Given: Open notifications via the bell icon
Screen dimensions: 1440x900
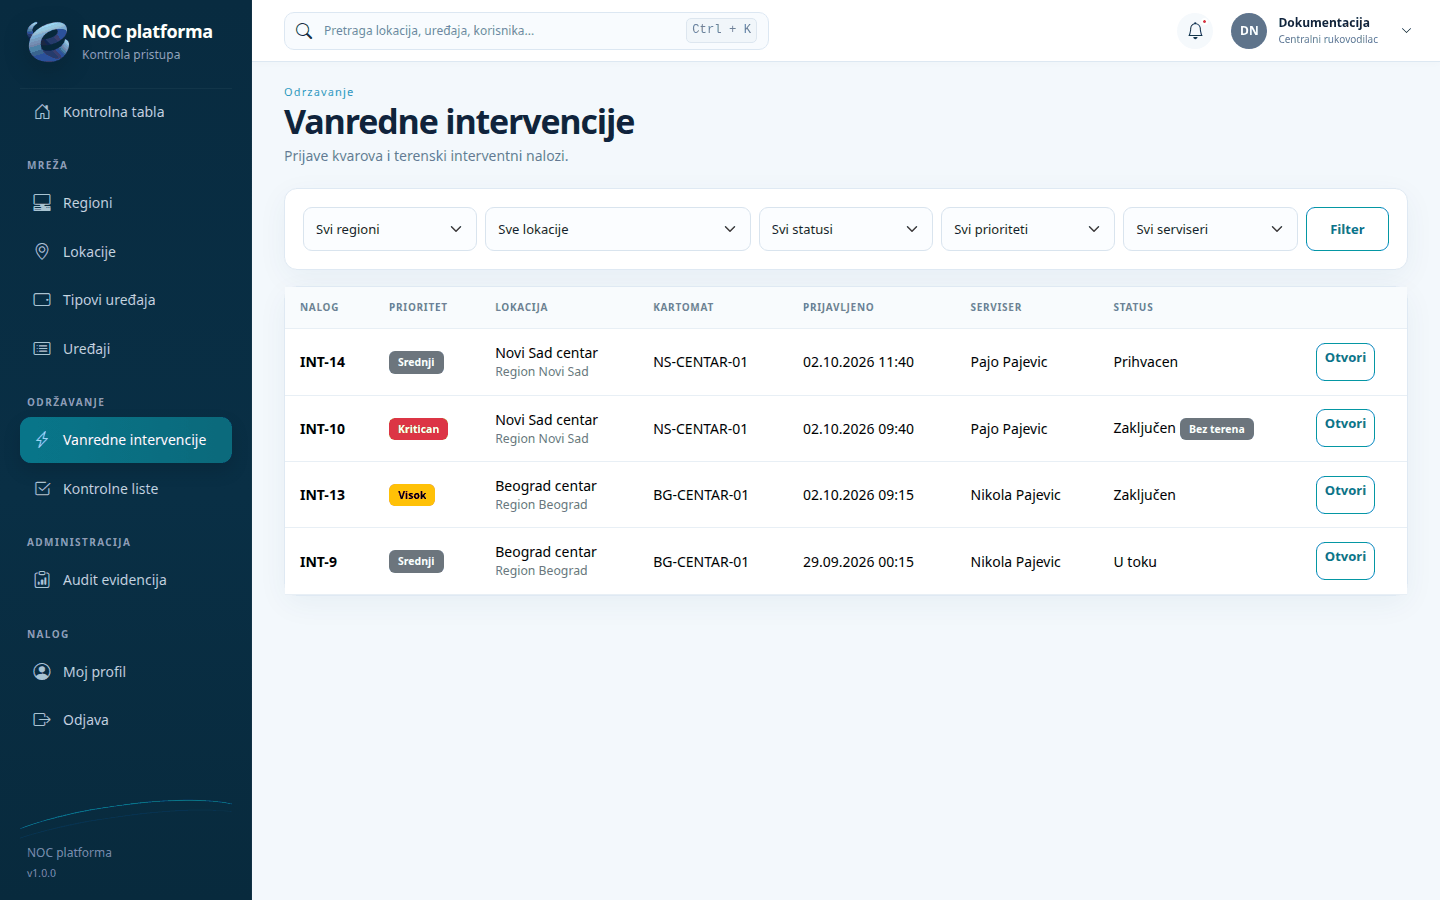Looking at the screenshot, I should (1195, 31).
